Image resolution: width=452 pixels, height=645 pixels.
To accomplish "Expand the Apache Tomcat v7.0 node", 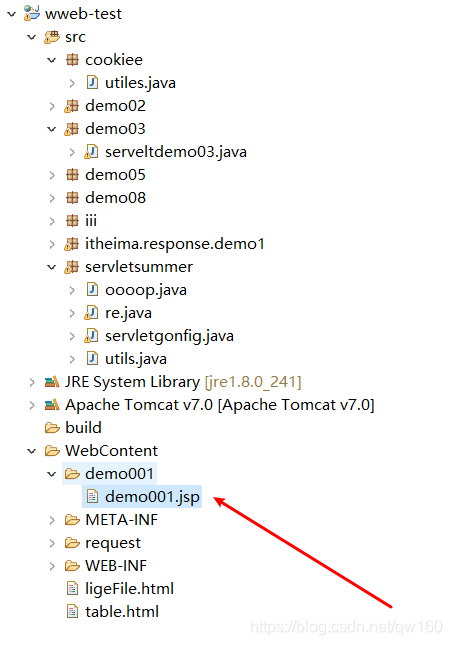I will pyautogui.click(x=32, y=406).
